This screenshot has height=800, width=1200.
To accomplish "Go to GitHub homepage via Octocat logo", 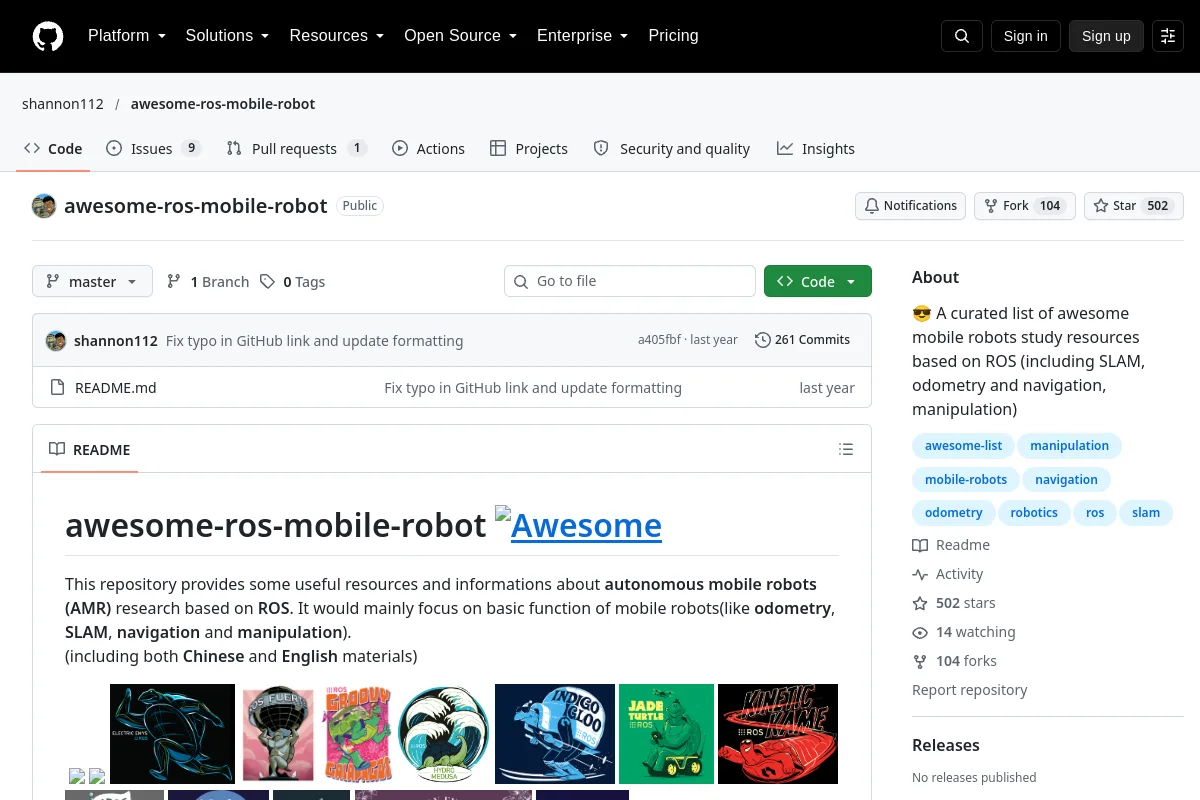I will click(48, 36).
